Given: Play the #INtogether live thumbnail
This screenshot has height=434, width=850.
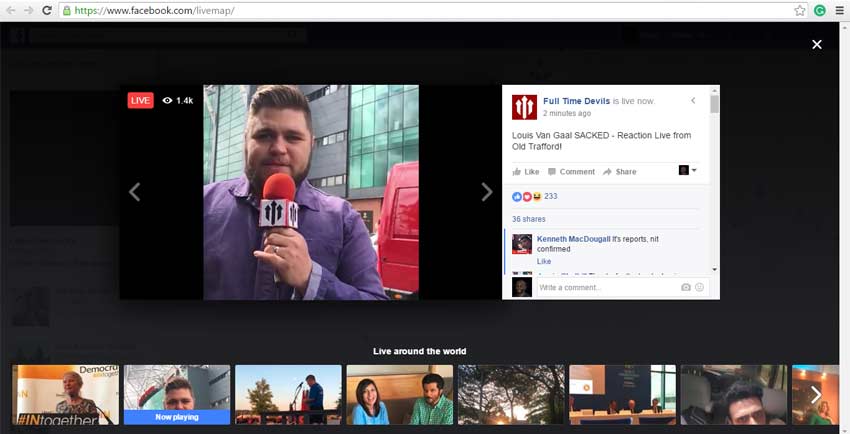Looking at the screenshot, I should tap(66, 394).
